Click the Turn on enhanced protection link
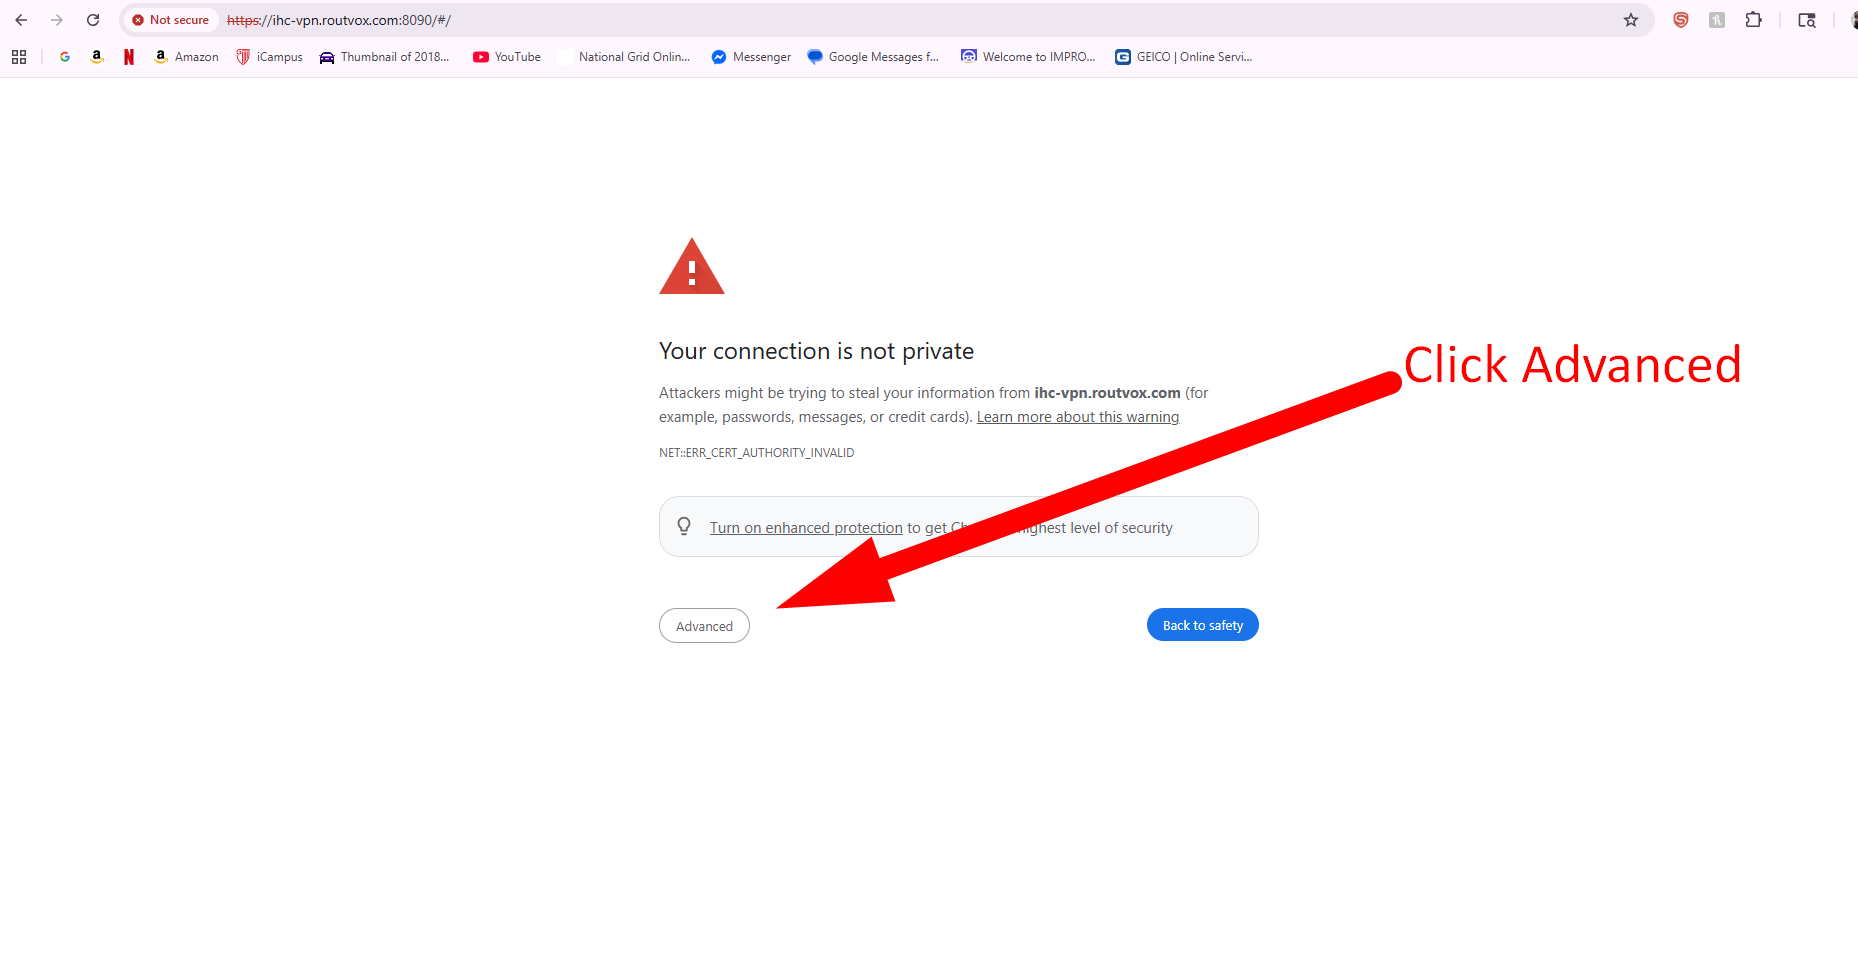 (x=806, y=528)
